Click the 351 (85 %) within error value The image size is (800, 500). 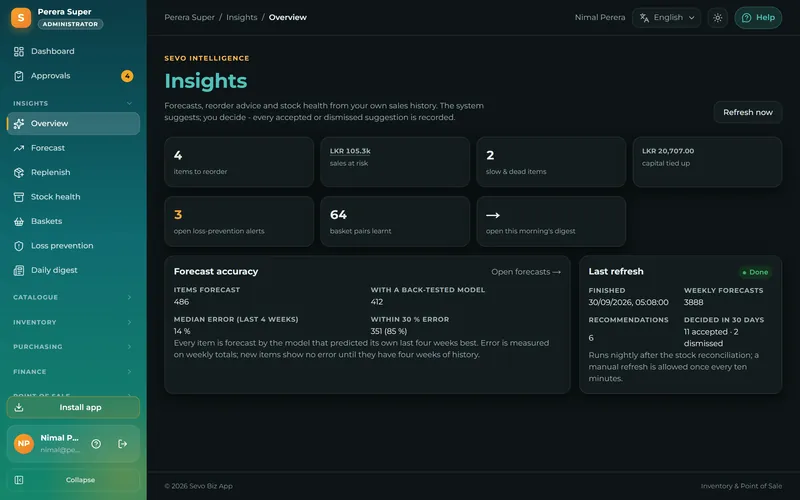click(389, 331)
